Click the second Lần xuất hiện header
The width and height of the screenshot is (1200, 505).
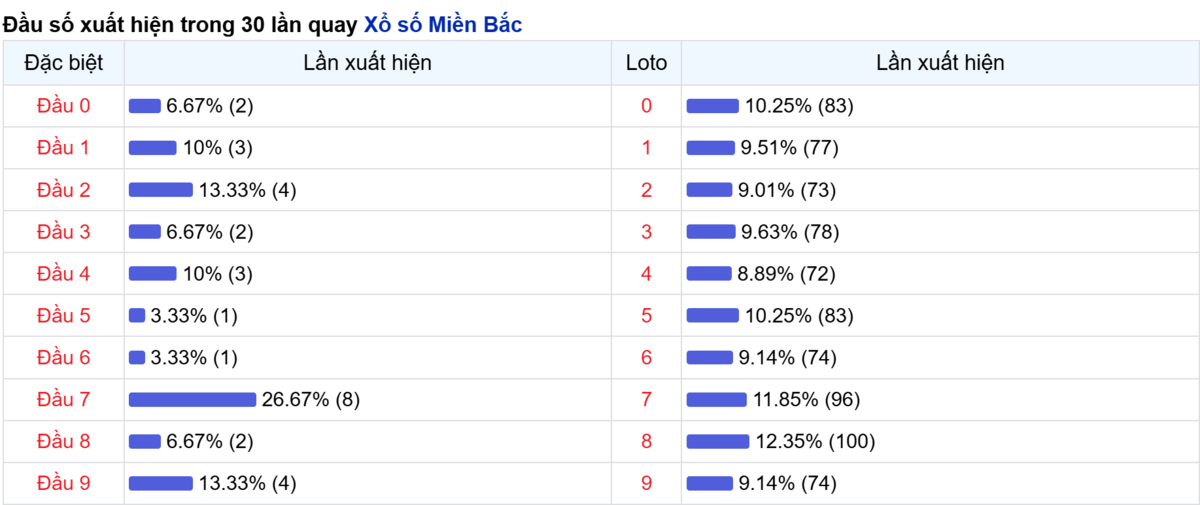pos(940,63)
